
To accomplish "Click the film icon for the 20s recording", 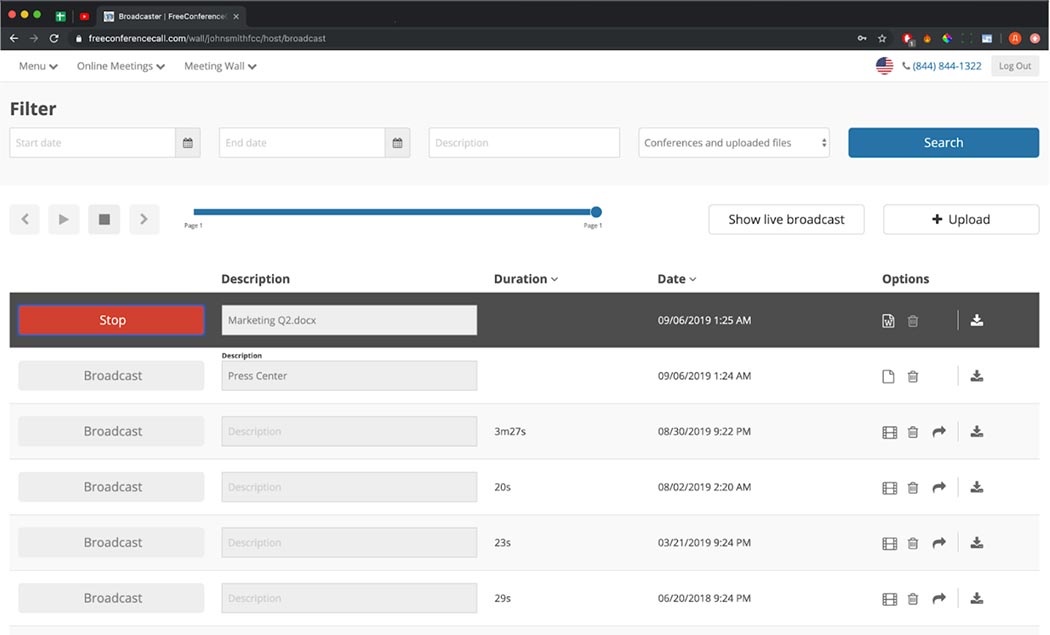I will pos(889,487).
